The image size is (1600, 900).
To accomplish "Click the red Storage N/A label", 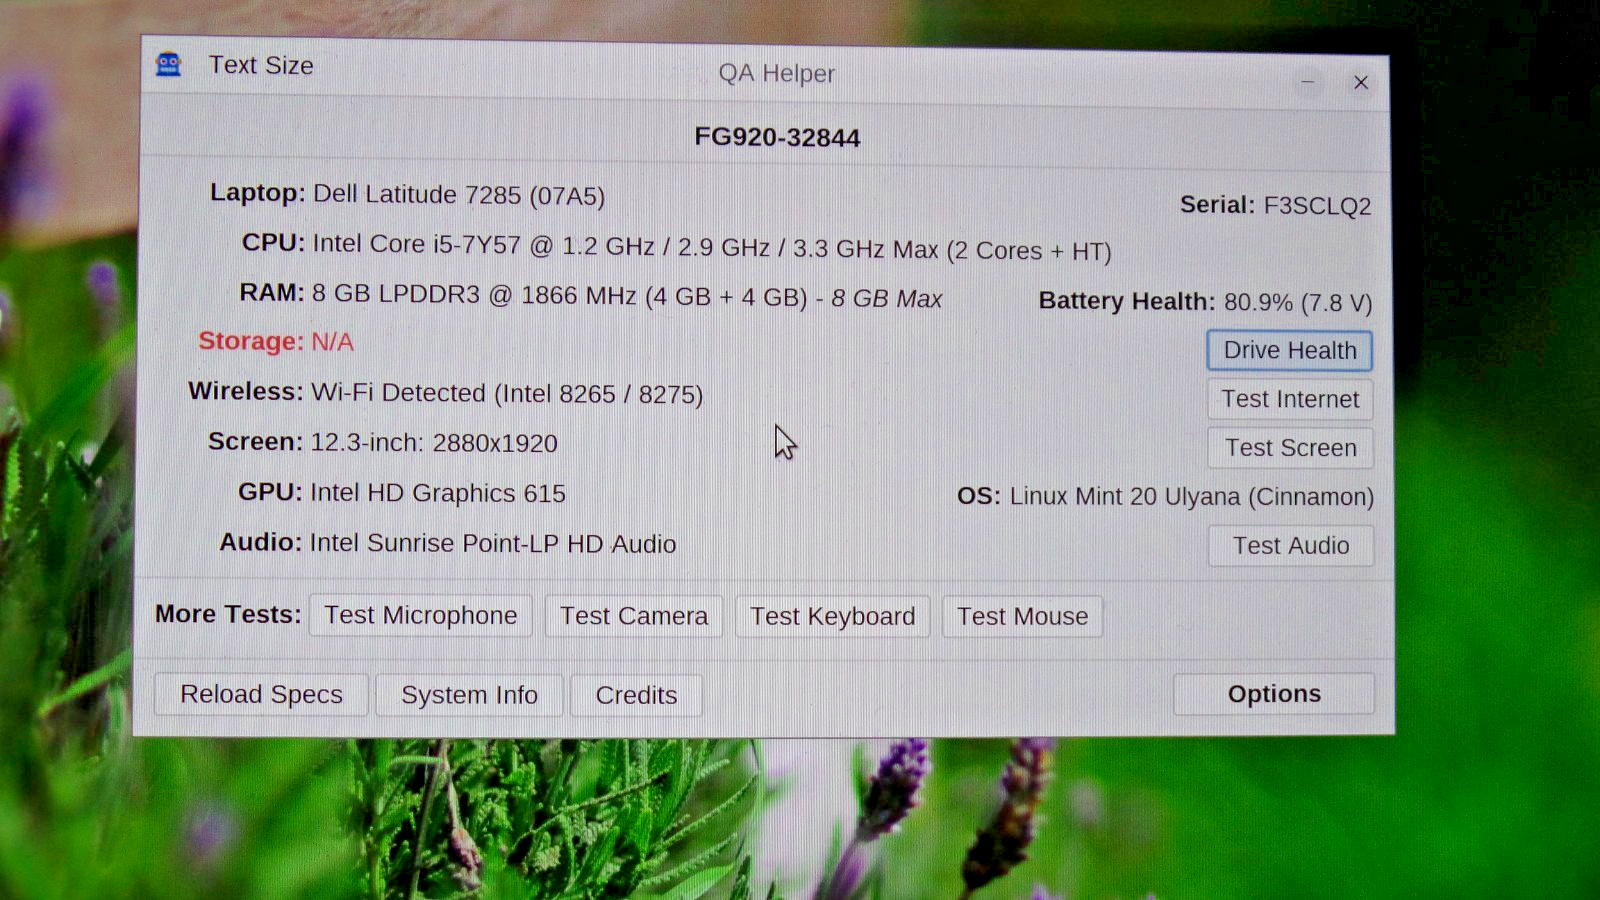I will click(x=276, y=342).
